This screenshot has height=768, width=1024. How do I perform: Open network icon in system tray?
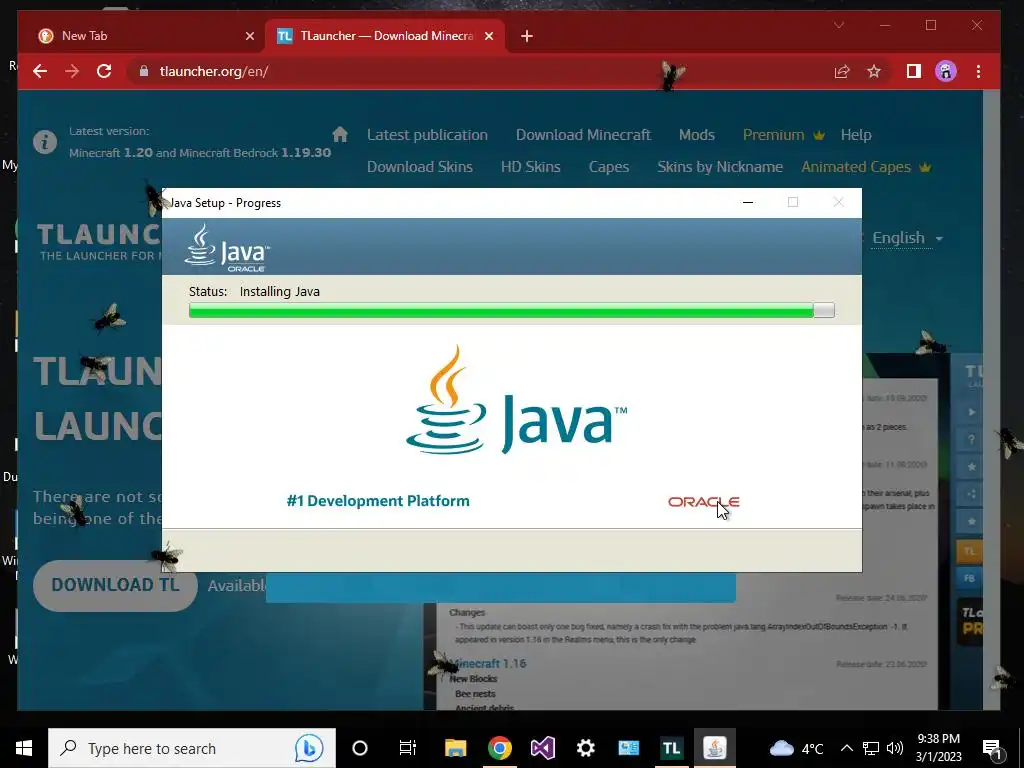tap(871, 748)
